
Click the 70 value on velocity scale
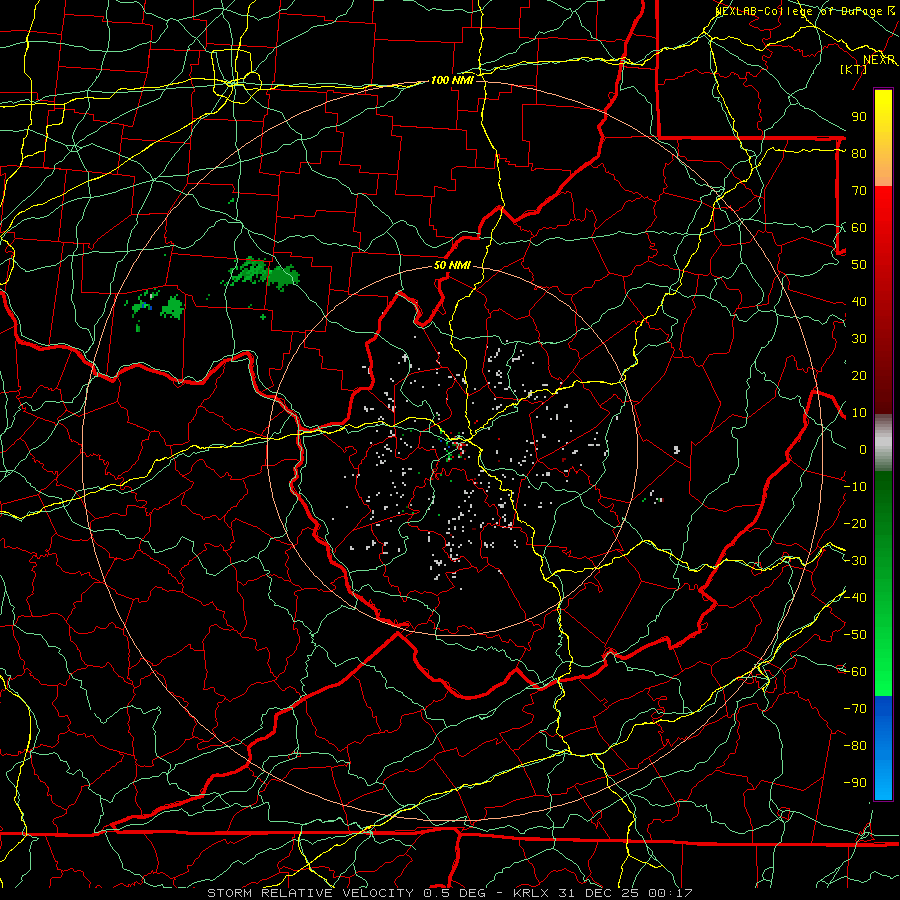pyautogui.click(x=859, y=191)
